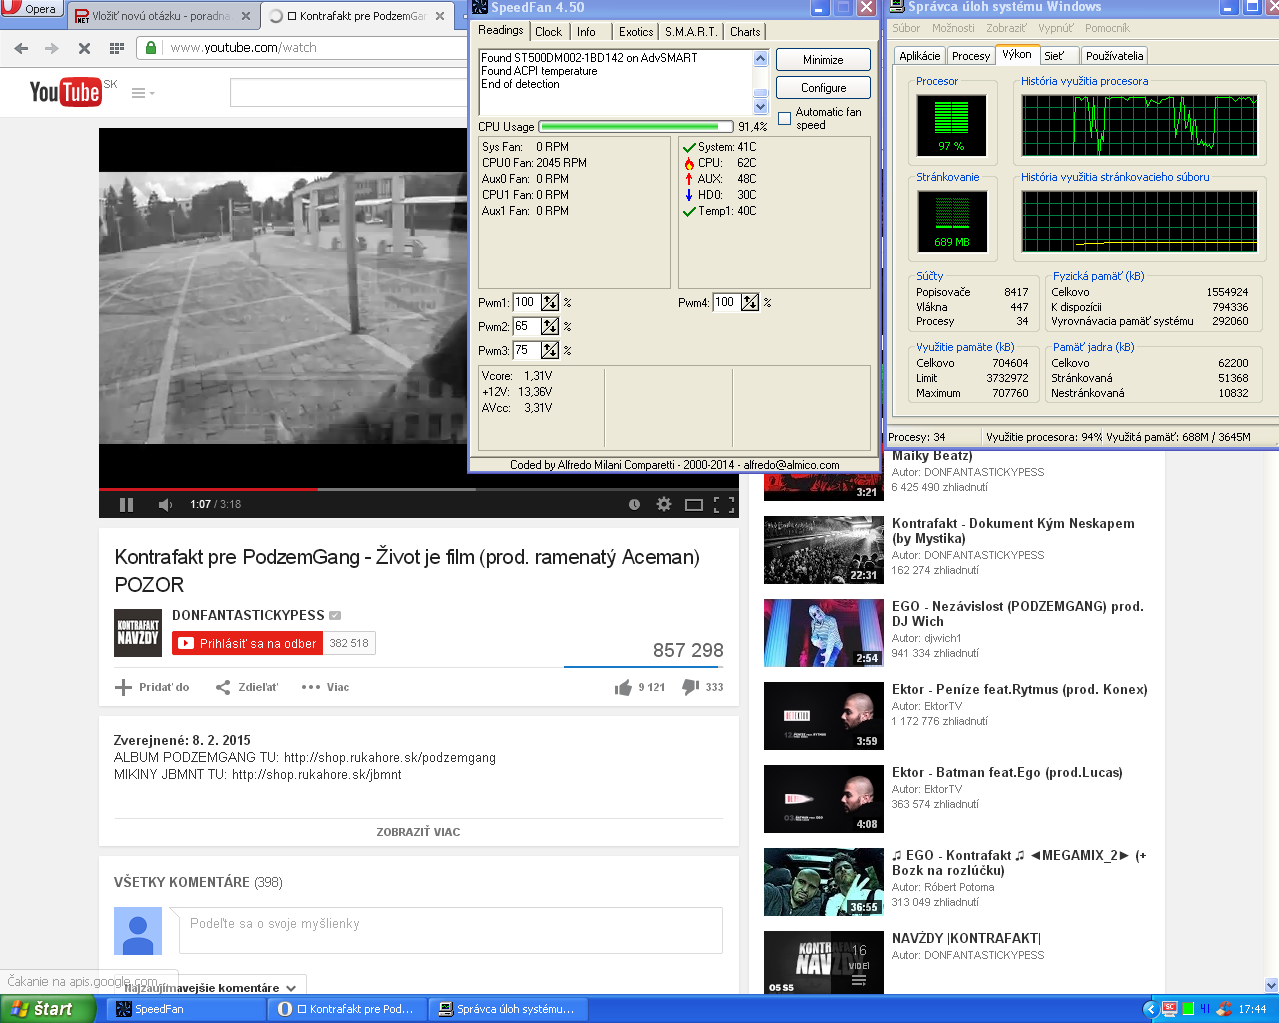The image size is (1279, 1023).
Task: Adjust Pwm1 value spinner arrows
Action: tap(550, 302)
